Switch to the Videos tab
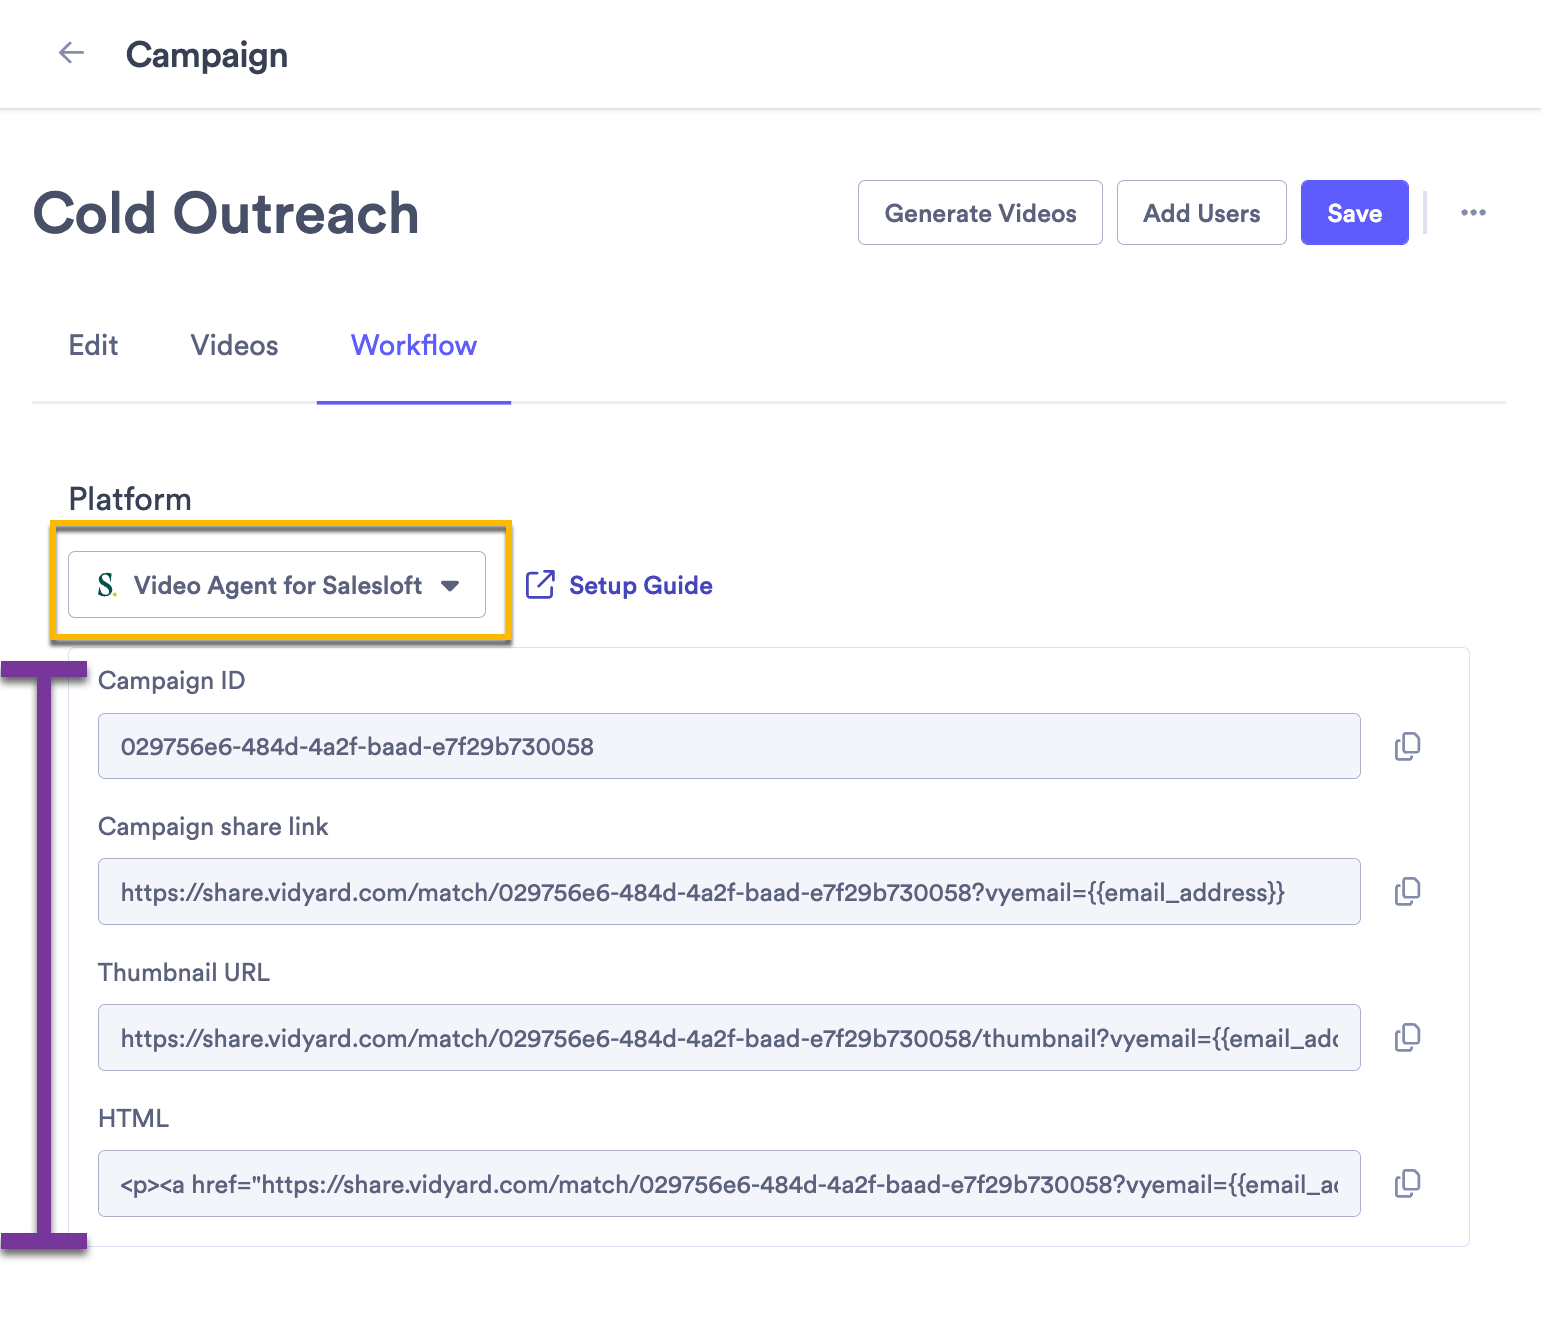Viewport: 1542px width, 1336px height. (x=234, y=345)
